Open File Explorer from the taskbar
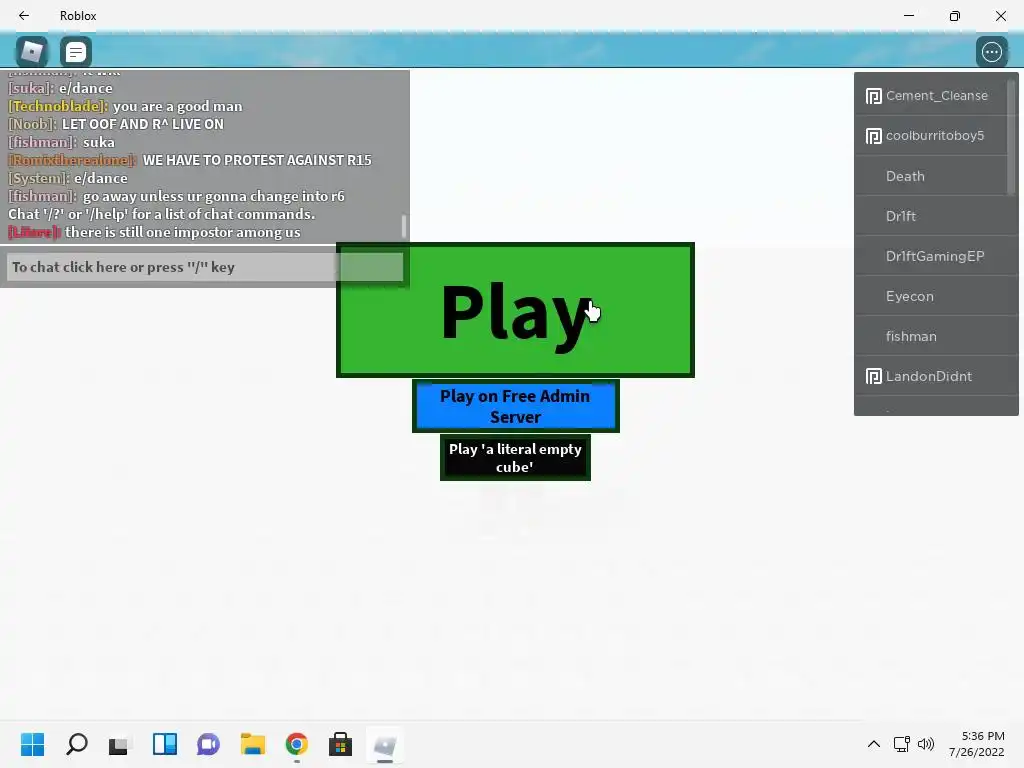1024x768 pixels. pyautogui.click(x=253, y=744)
